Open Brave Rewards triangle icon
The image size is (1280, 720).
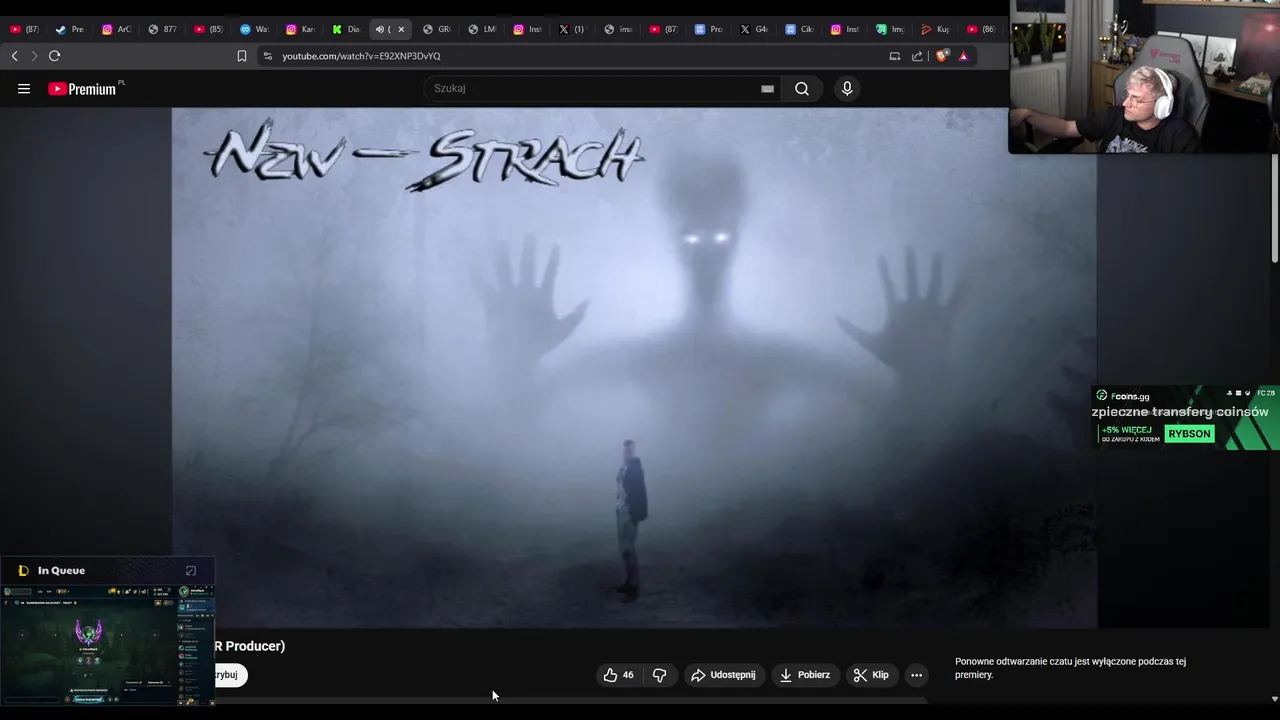pos(963,56)
